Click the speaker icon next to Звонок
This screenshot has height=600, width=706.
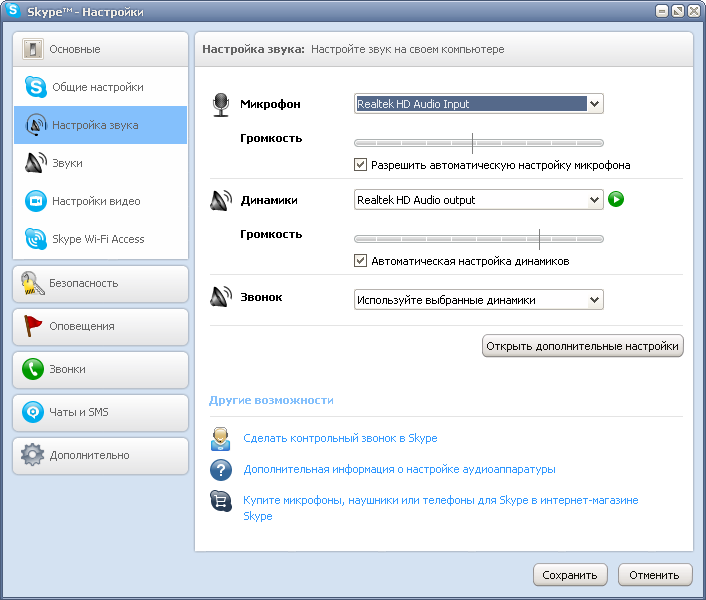pyautogui.click(x=221, y=297)
